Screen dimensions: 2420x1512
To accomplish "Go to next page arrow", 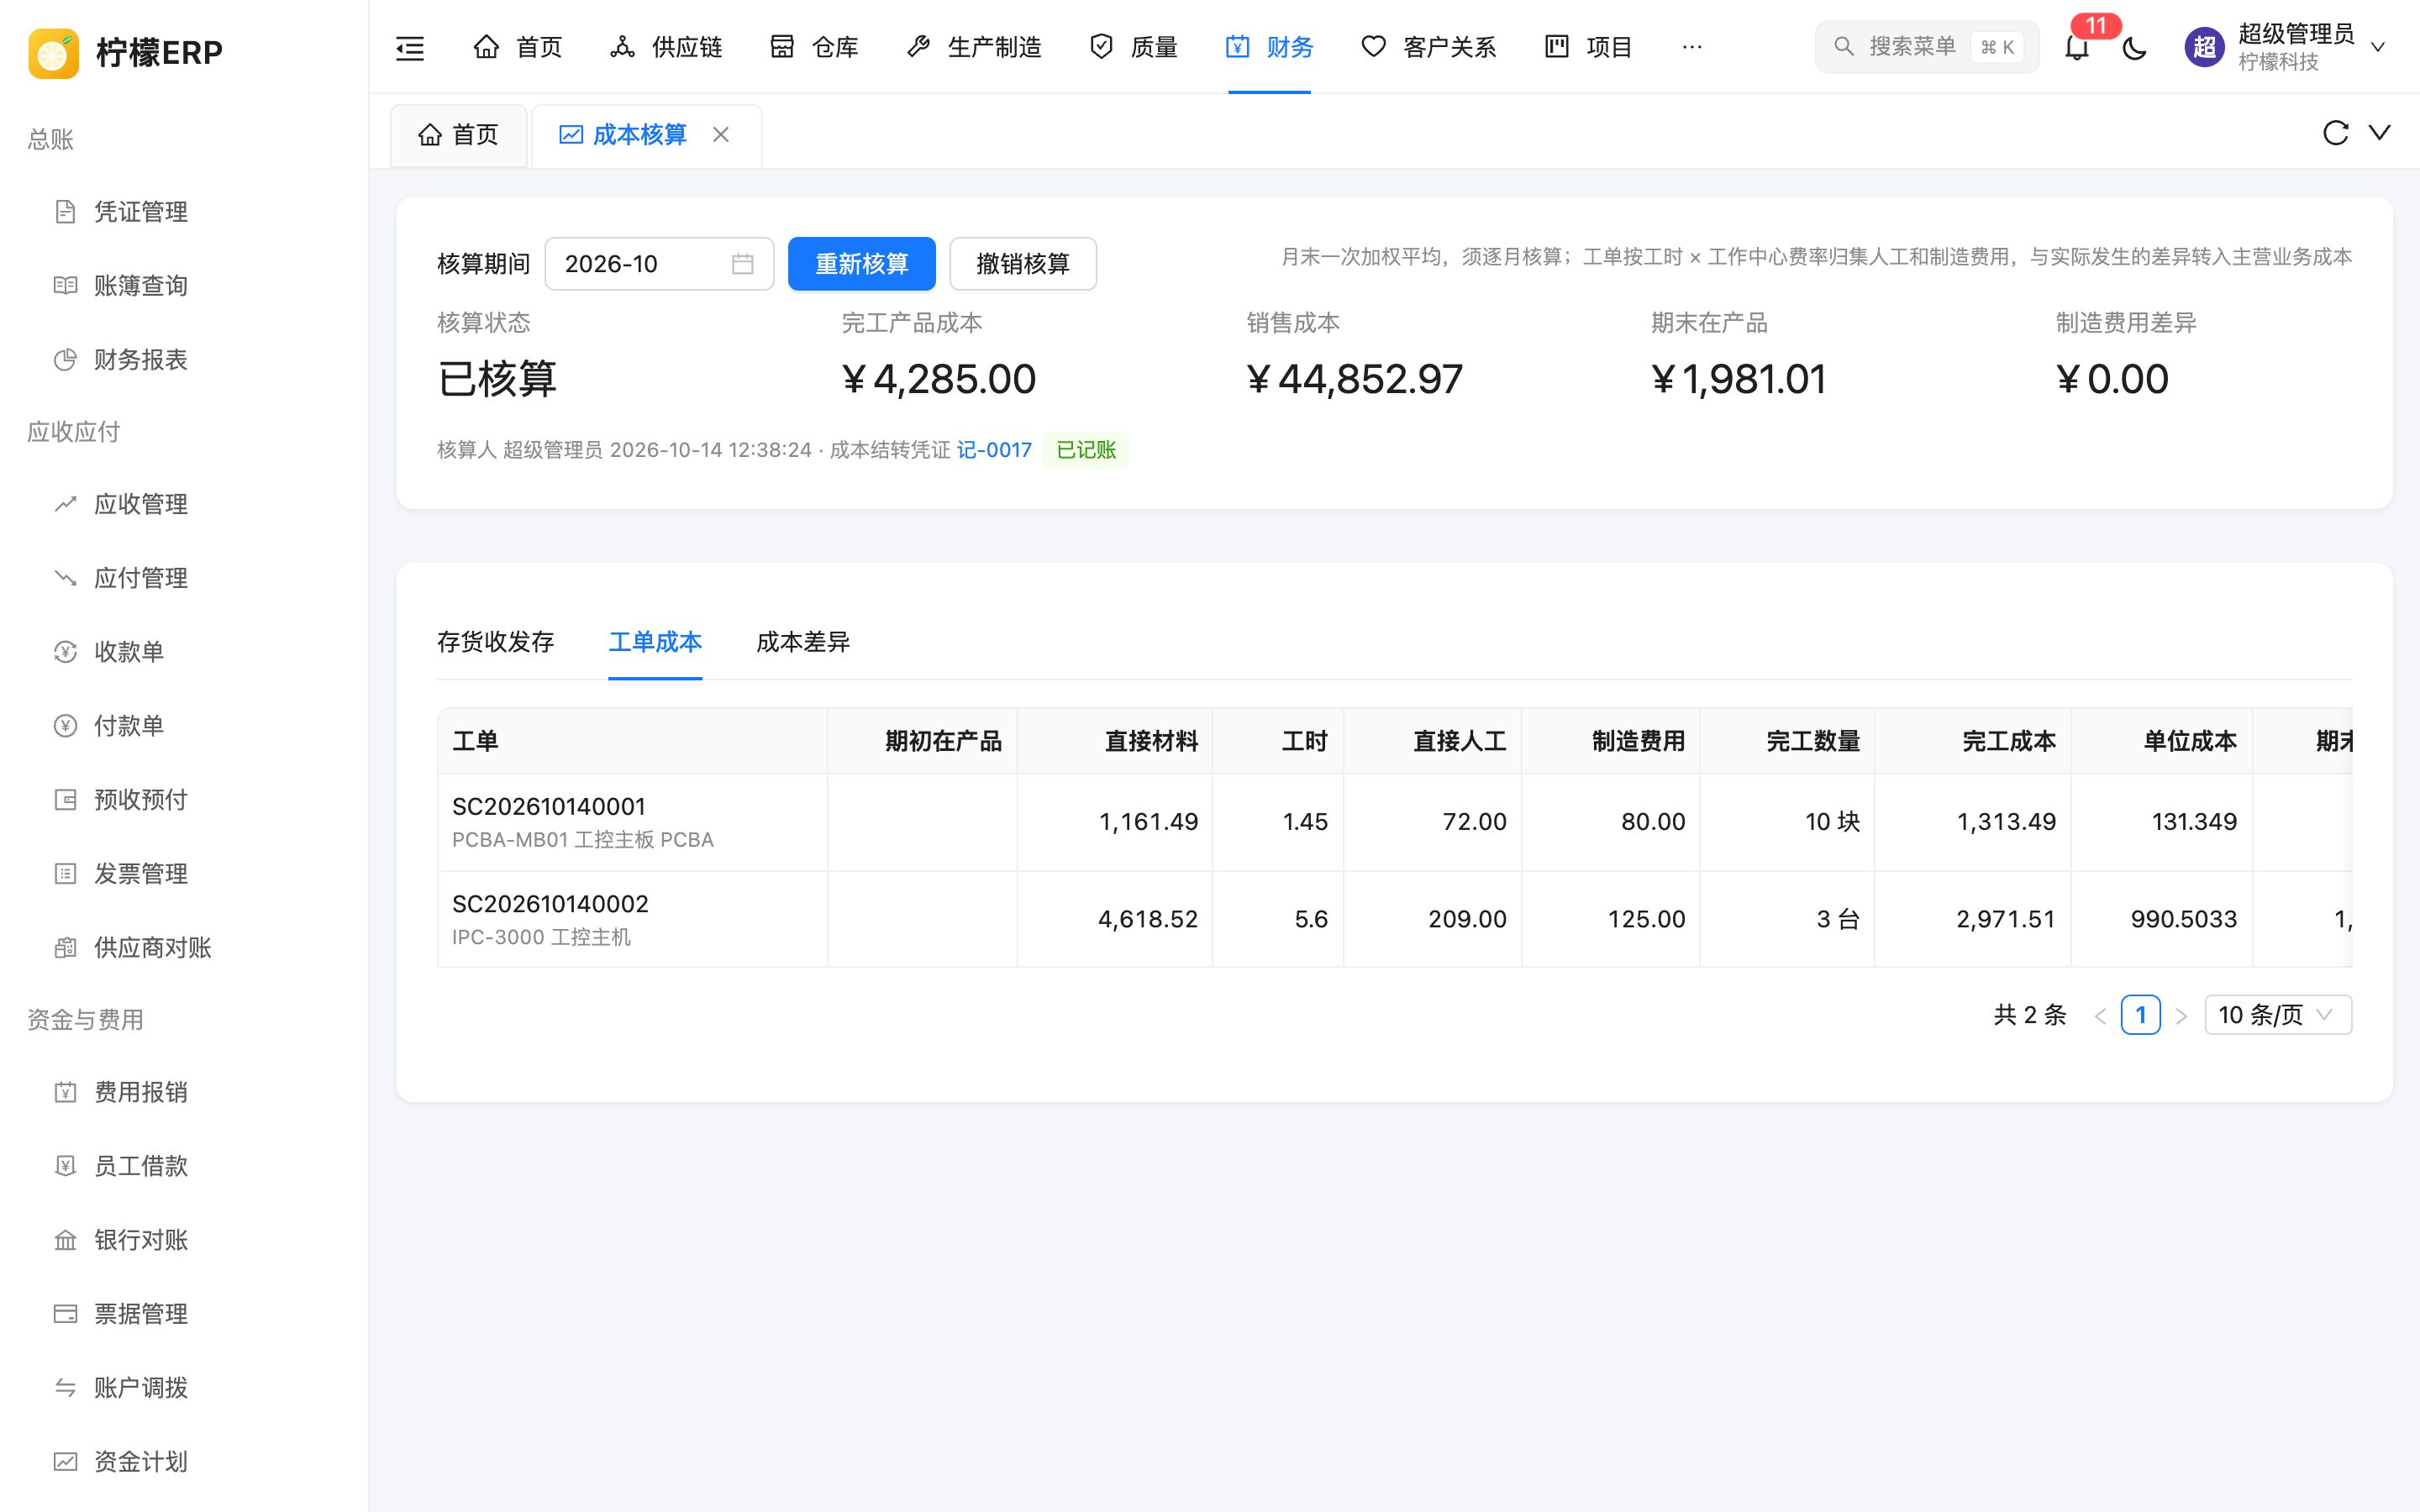I will coord(2182,1016).
